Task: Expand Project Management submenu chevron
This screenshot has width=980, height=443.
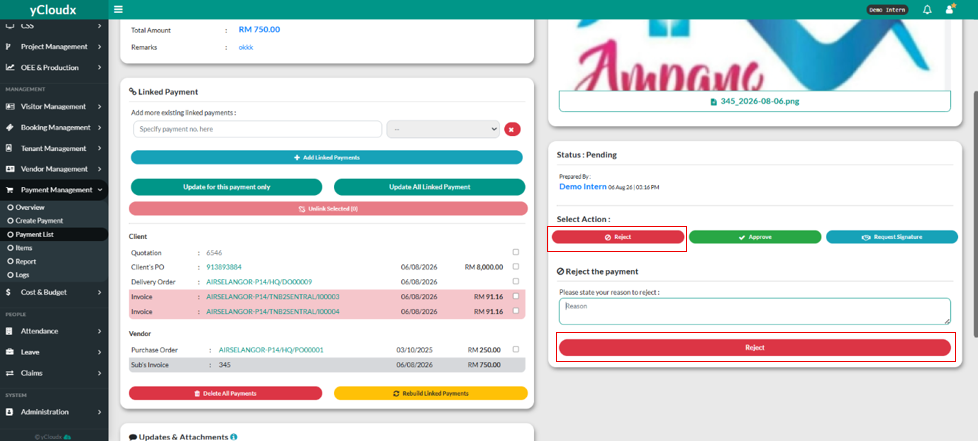Action: tap(99, 47)
